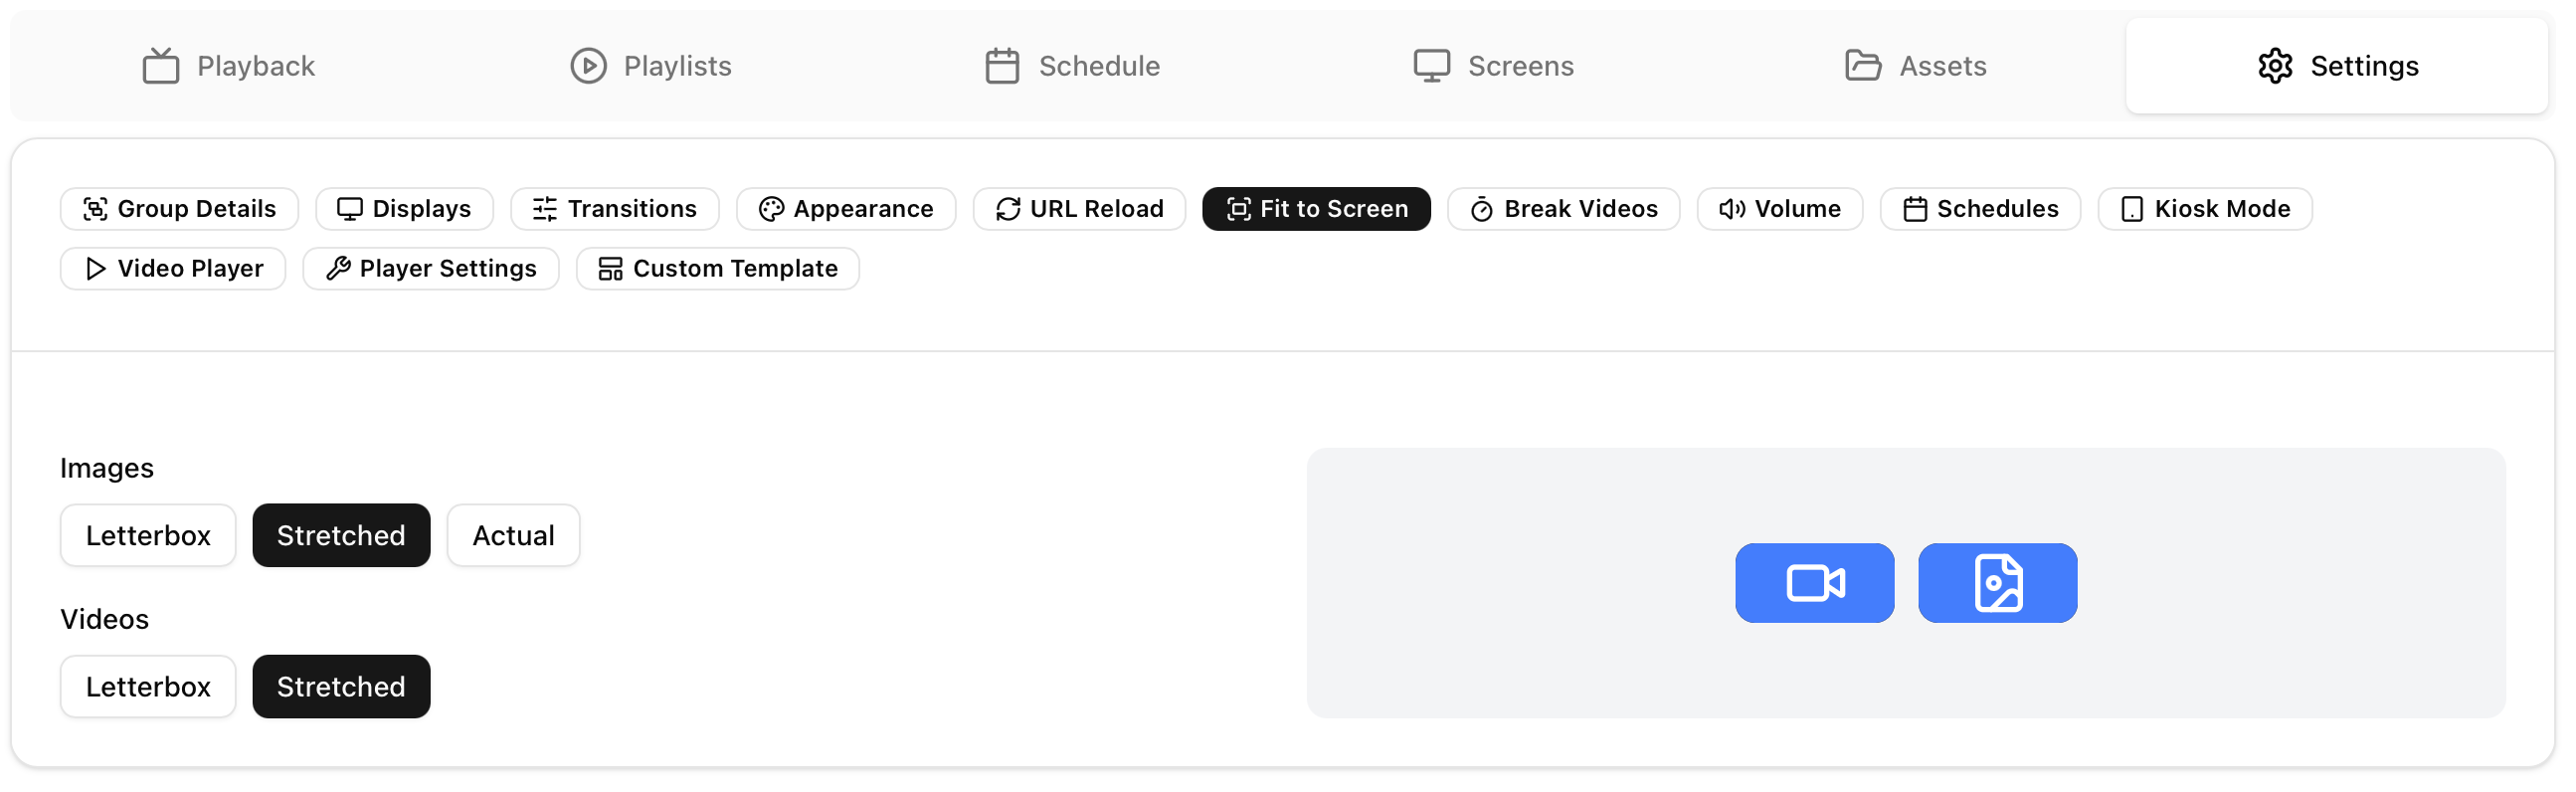The height and width of the screenshot is (792, 2576).
Task: Click the blue video camera preview icon
Action: click(x=1814, y=583)
